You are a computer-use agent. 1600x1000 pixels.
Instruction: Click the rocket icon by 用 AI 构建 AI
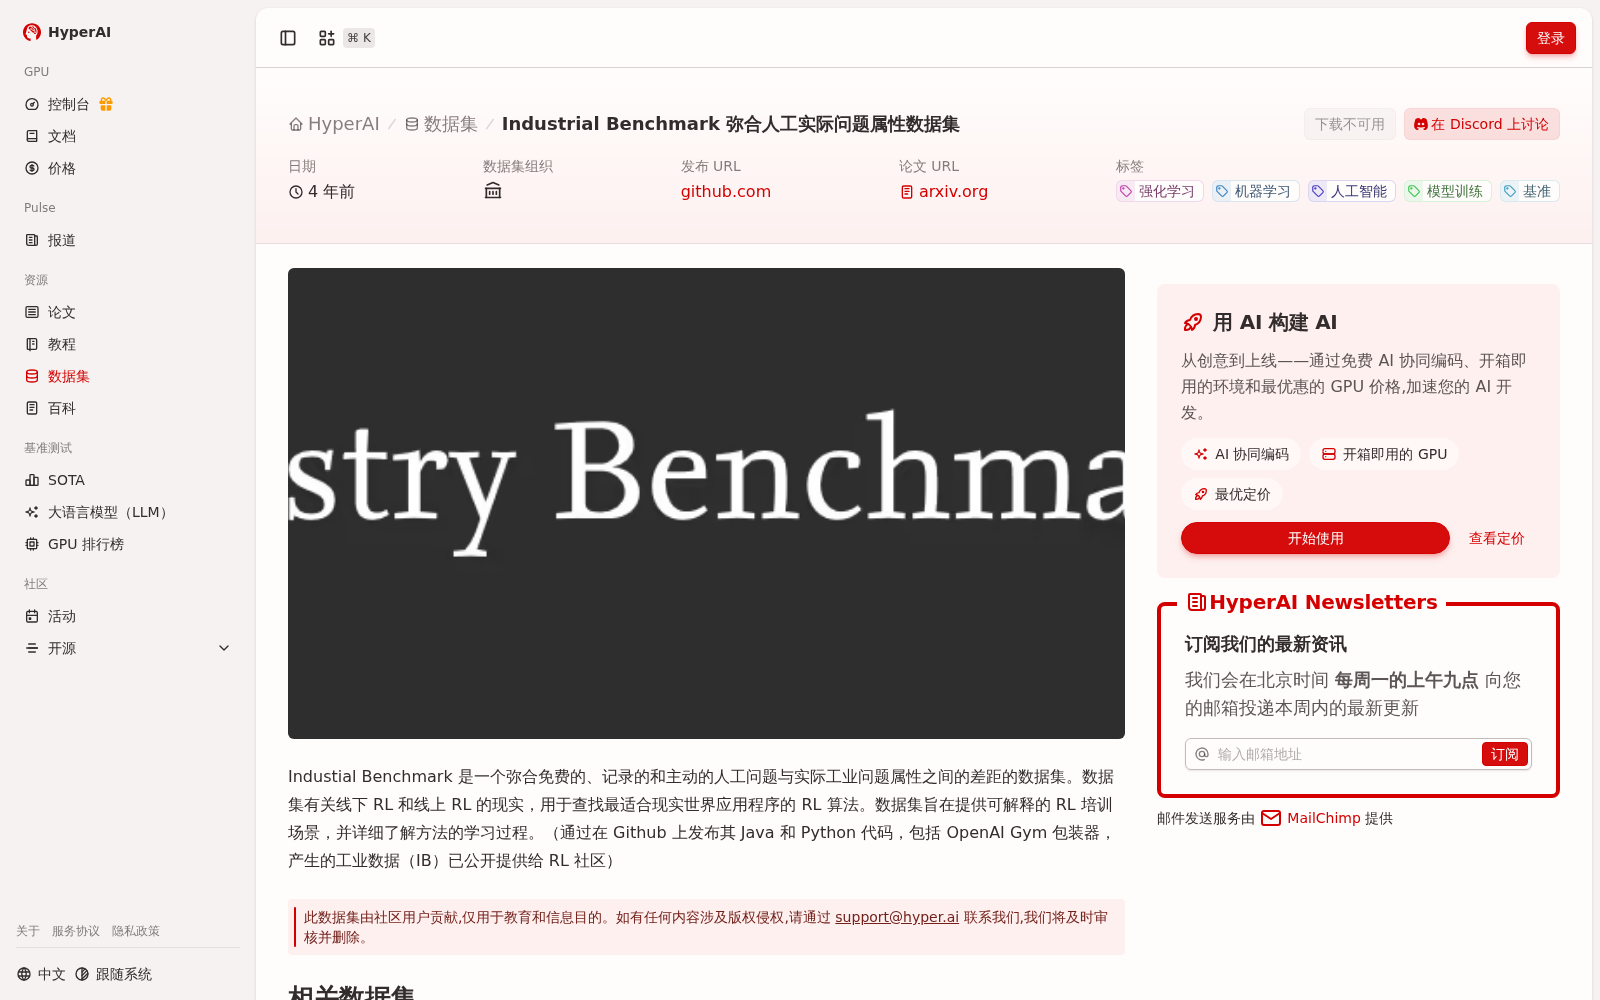pyautogui.click(x=1192, y=322)
